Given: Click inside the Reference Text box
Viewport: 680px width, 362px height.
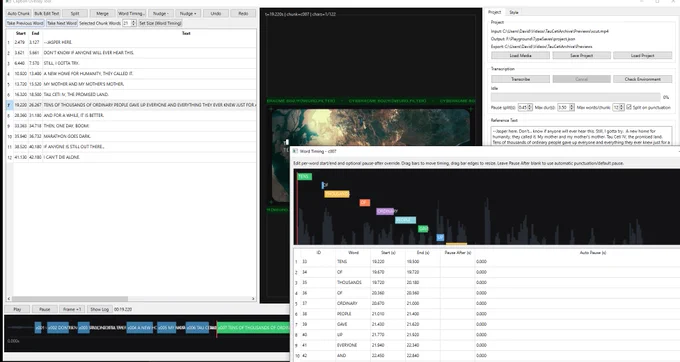Looking at the screenshot, I should [x=581, y=136].
